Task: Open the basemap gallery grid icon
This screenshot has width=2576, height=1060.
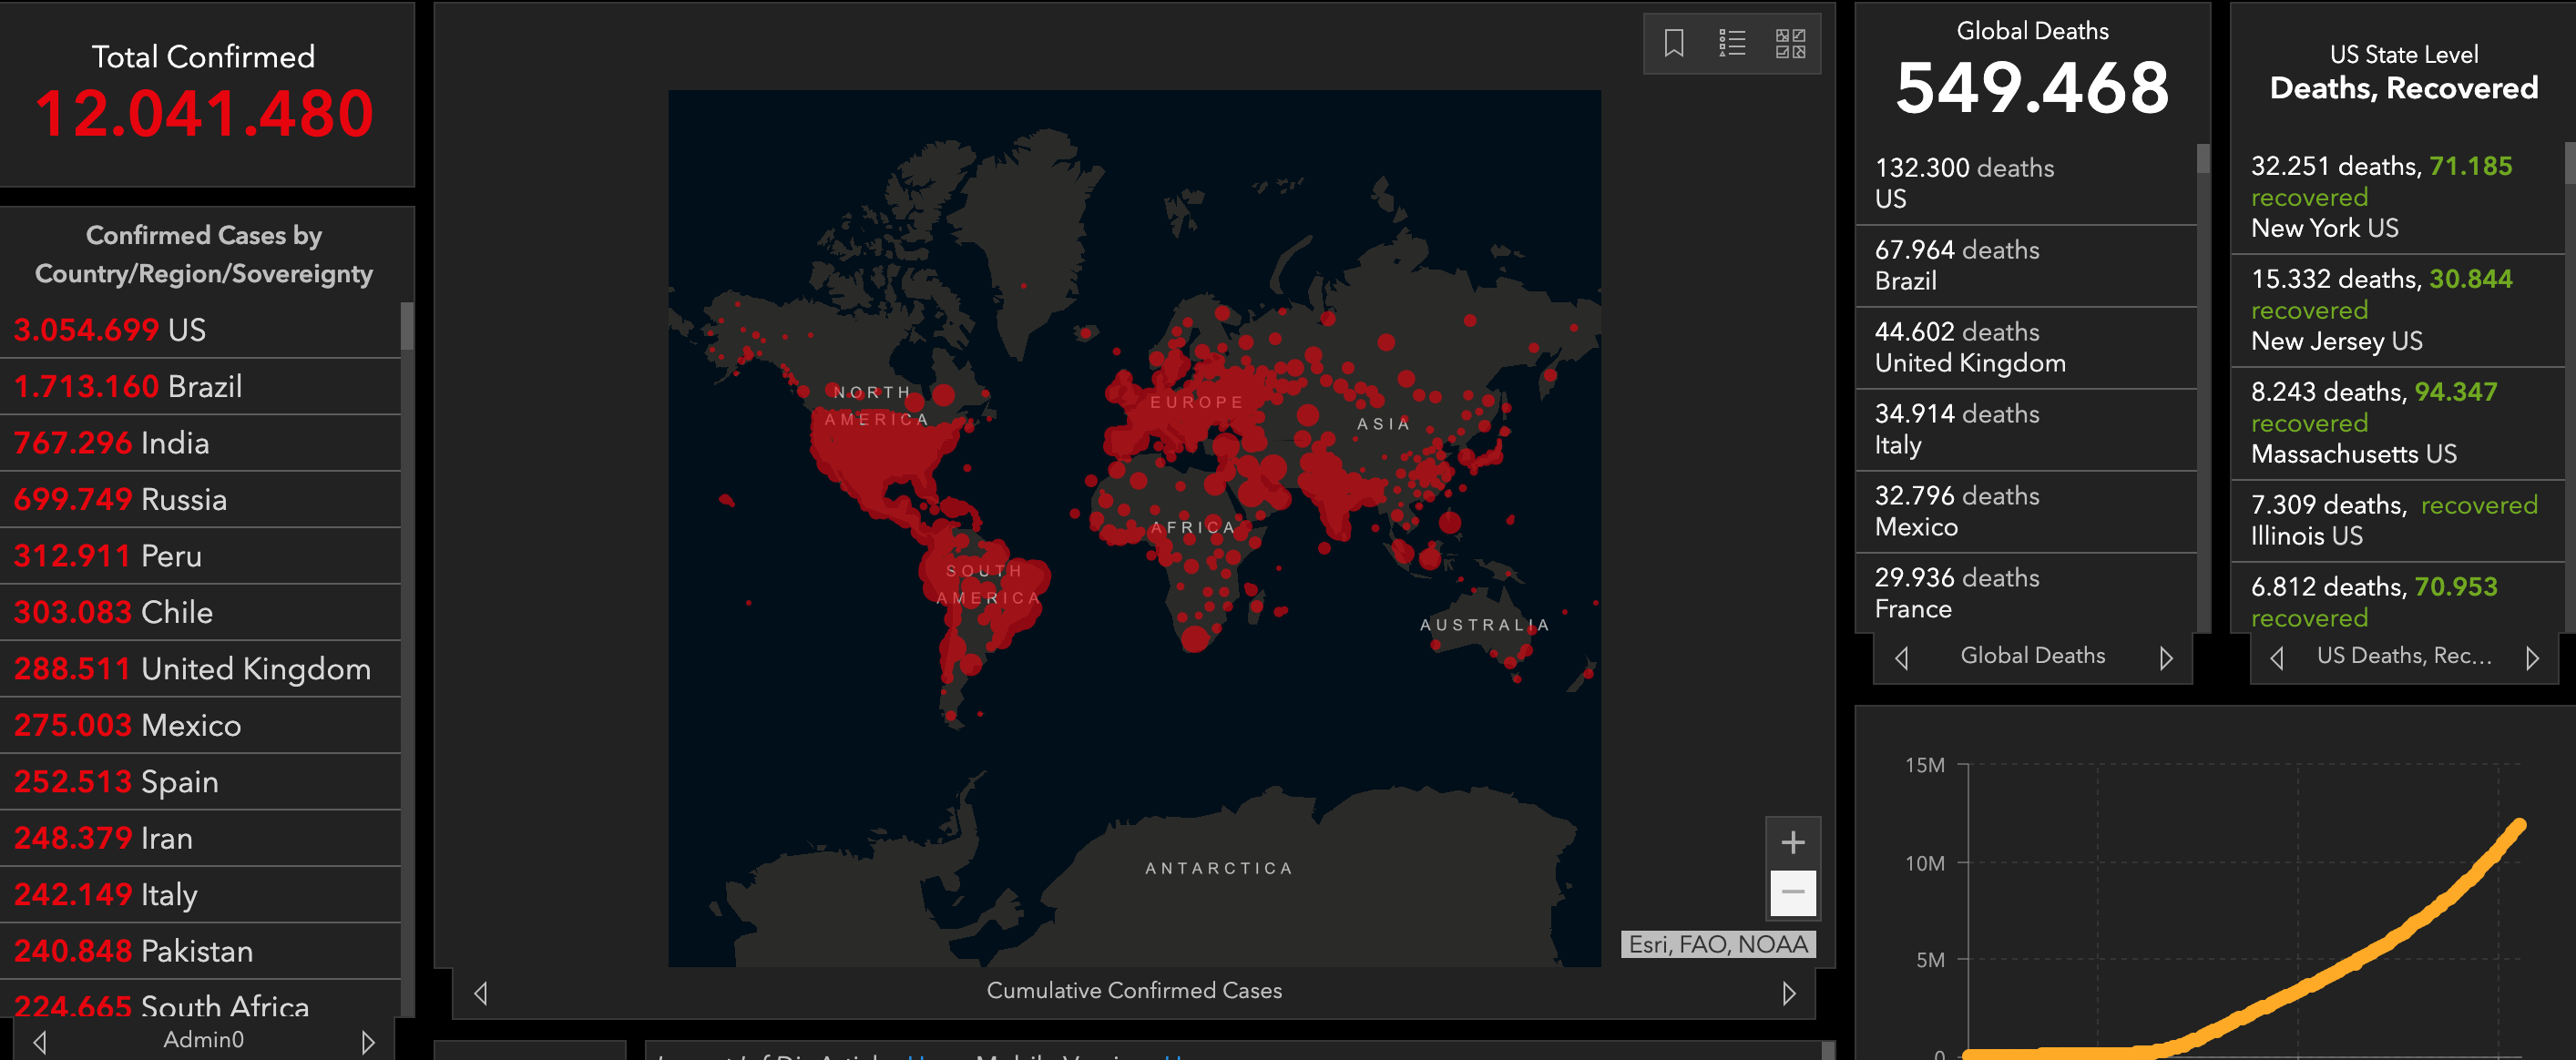Action: (1790, 43)
